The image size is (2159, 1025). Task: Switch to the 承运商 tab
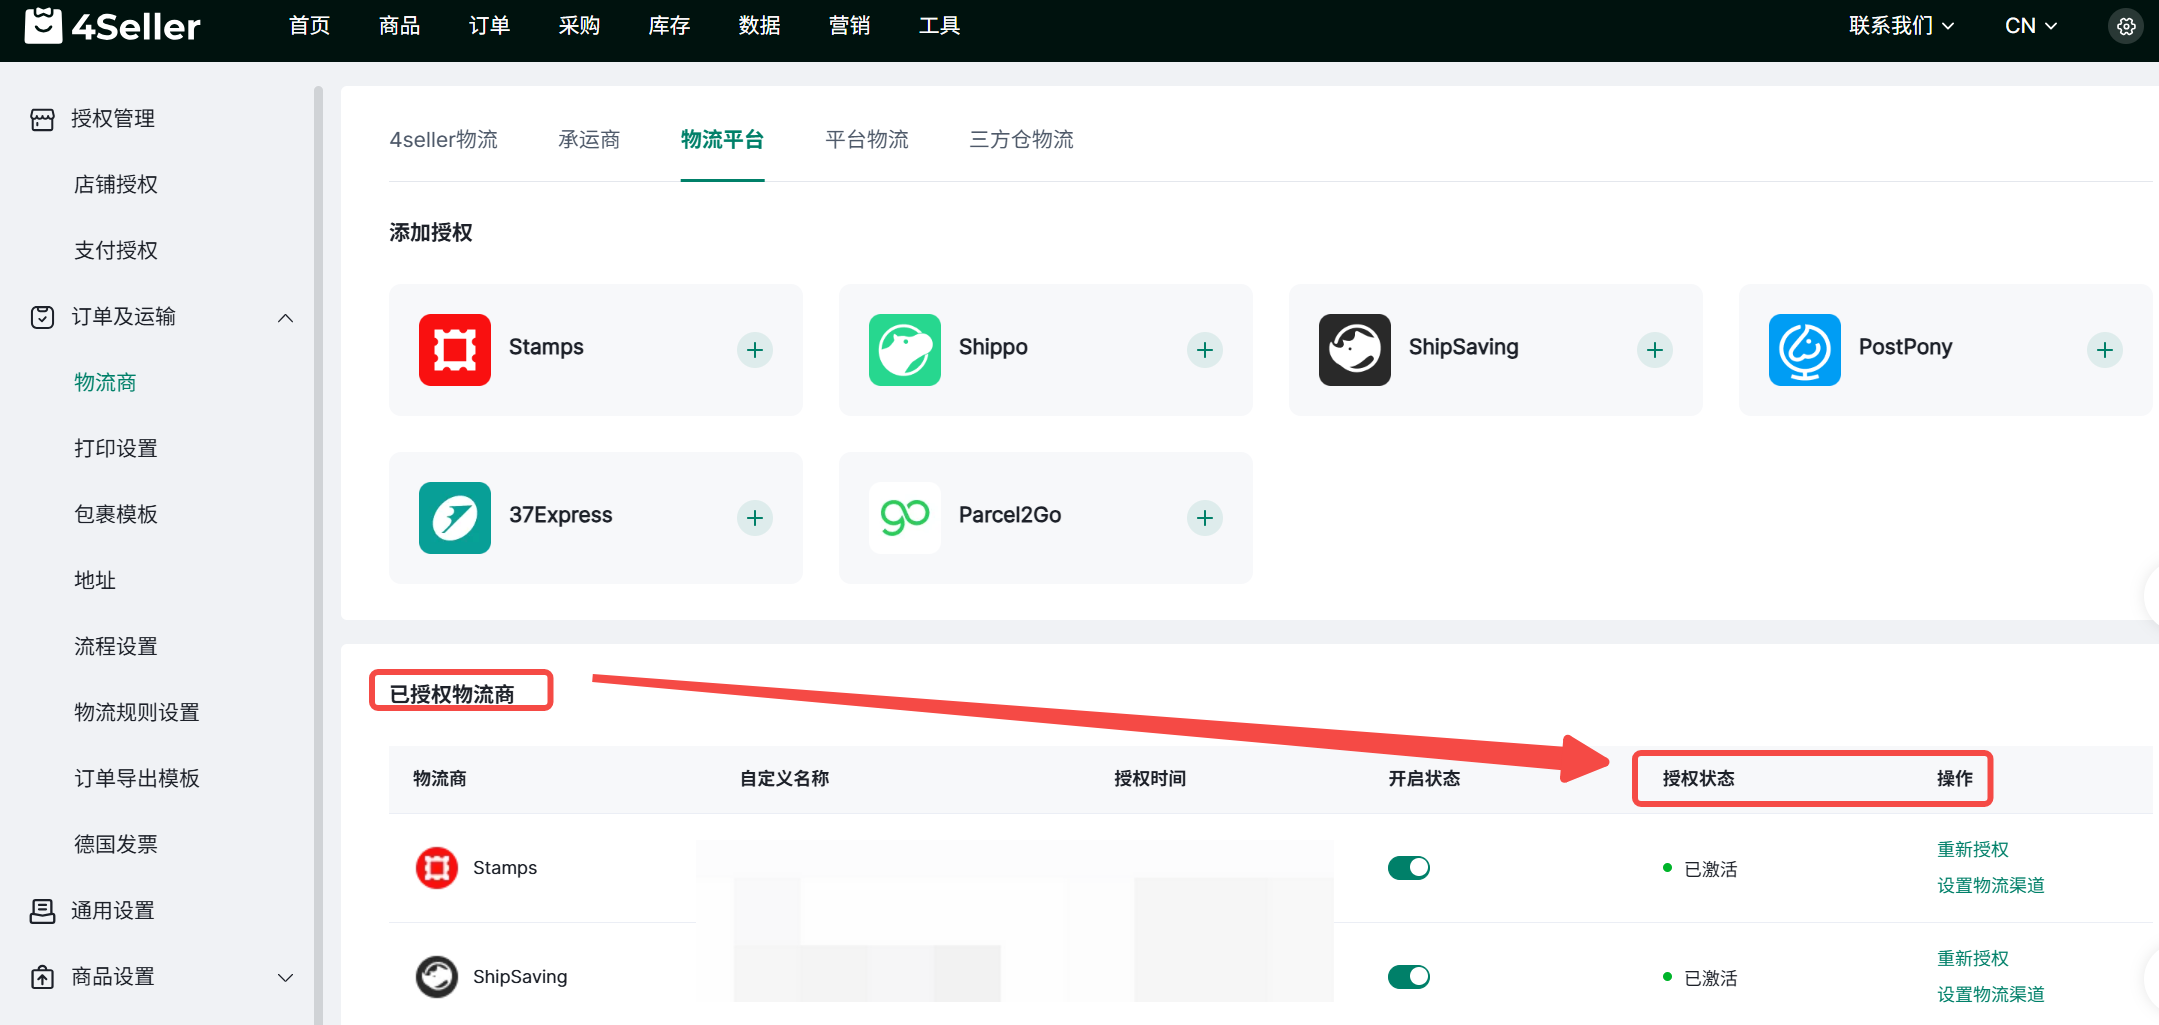[589, 140]
